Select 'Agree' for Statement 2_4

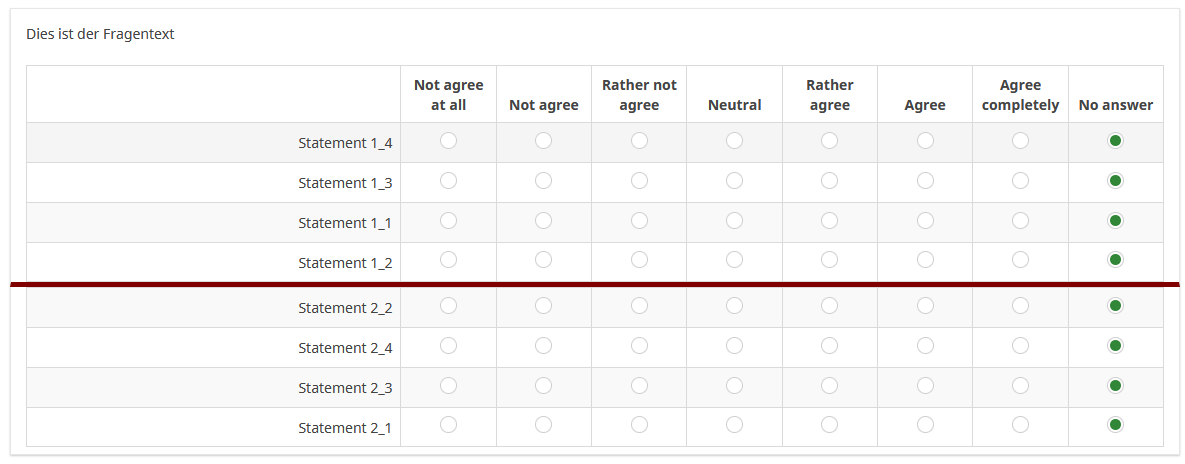pyautogui.click(x=925, y=346)
